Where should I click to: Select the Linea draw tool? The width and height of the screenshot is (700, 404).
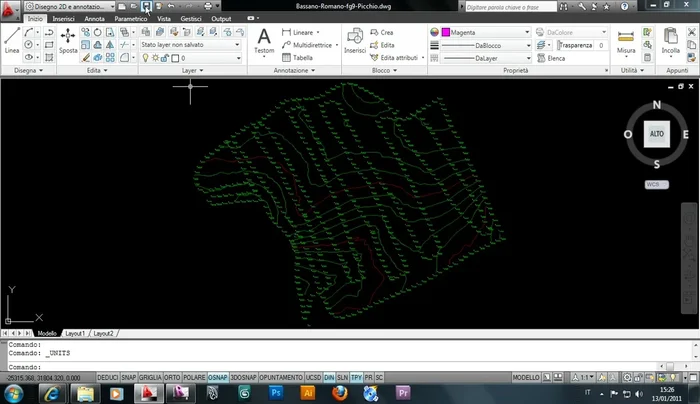(12, 41)
